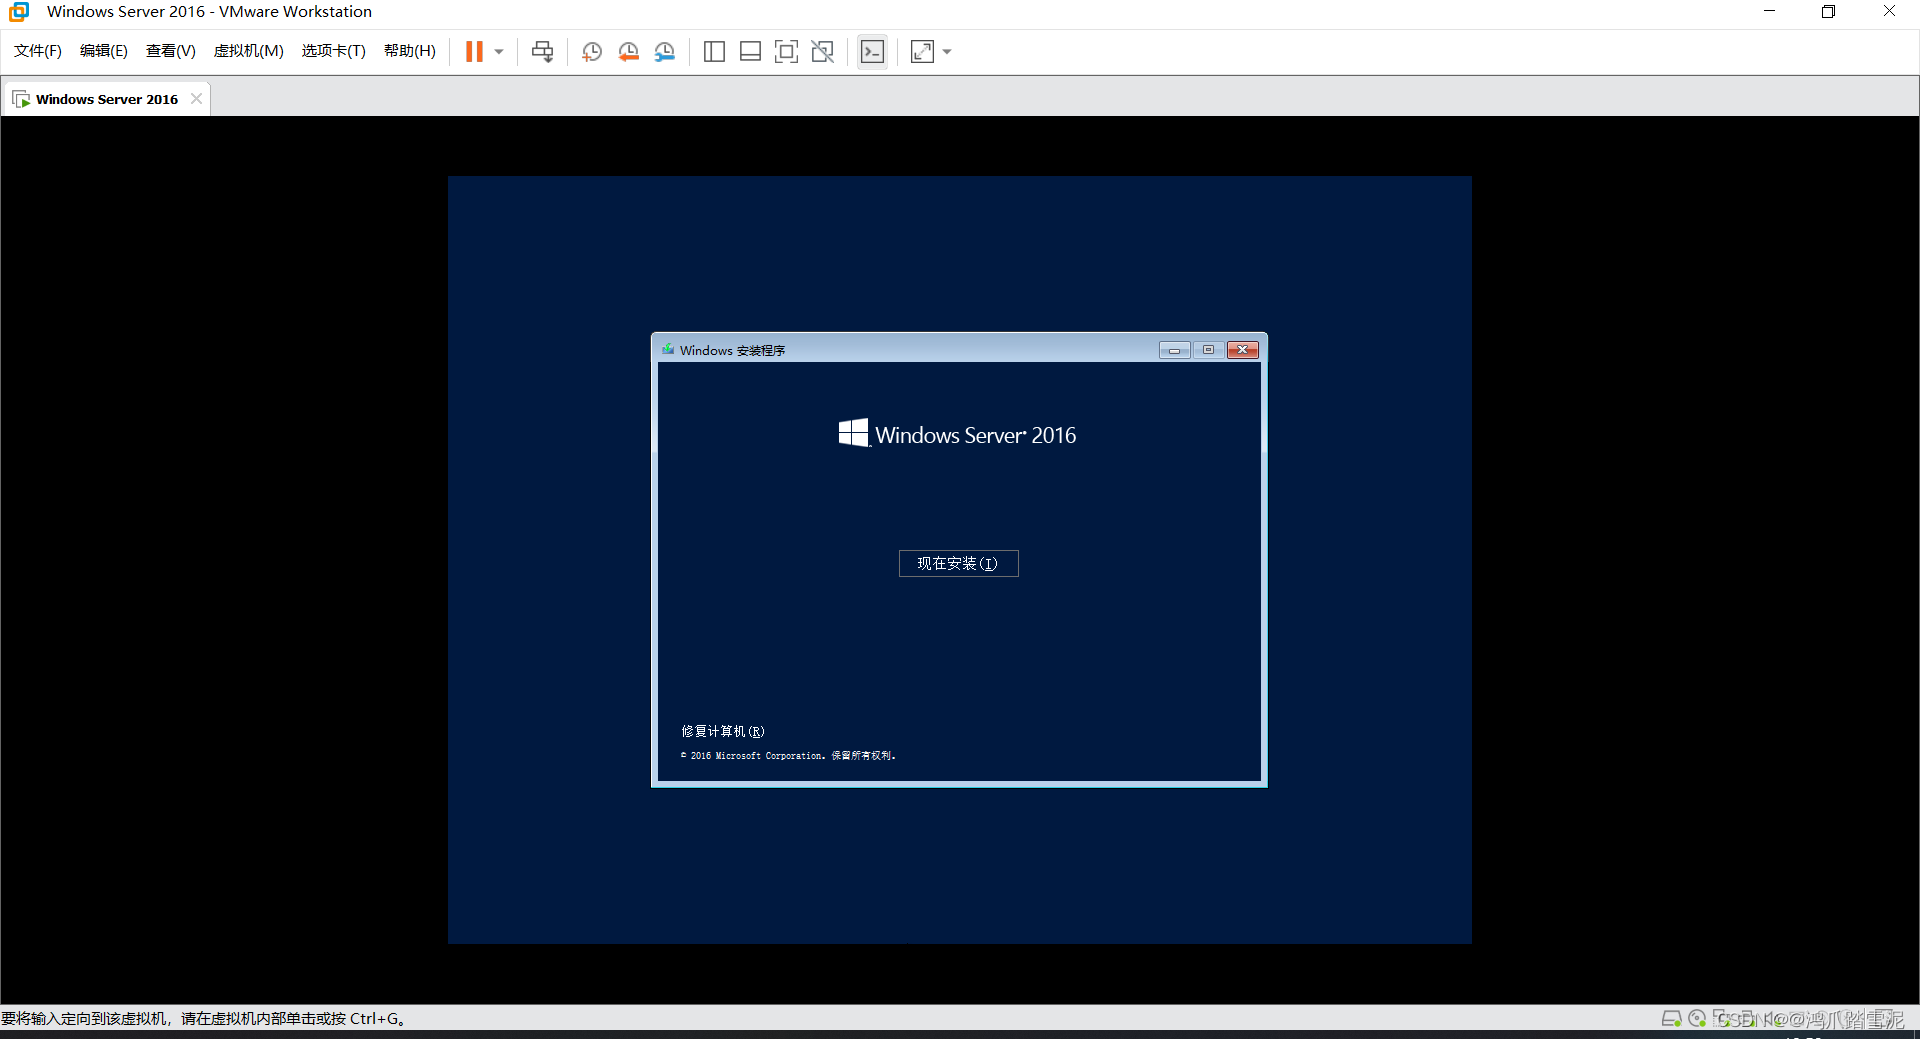Select the Windows Server 2016 VM tab
The height and width of the screenshot is (1039, 1920).
[107, 99]
